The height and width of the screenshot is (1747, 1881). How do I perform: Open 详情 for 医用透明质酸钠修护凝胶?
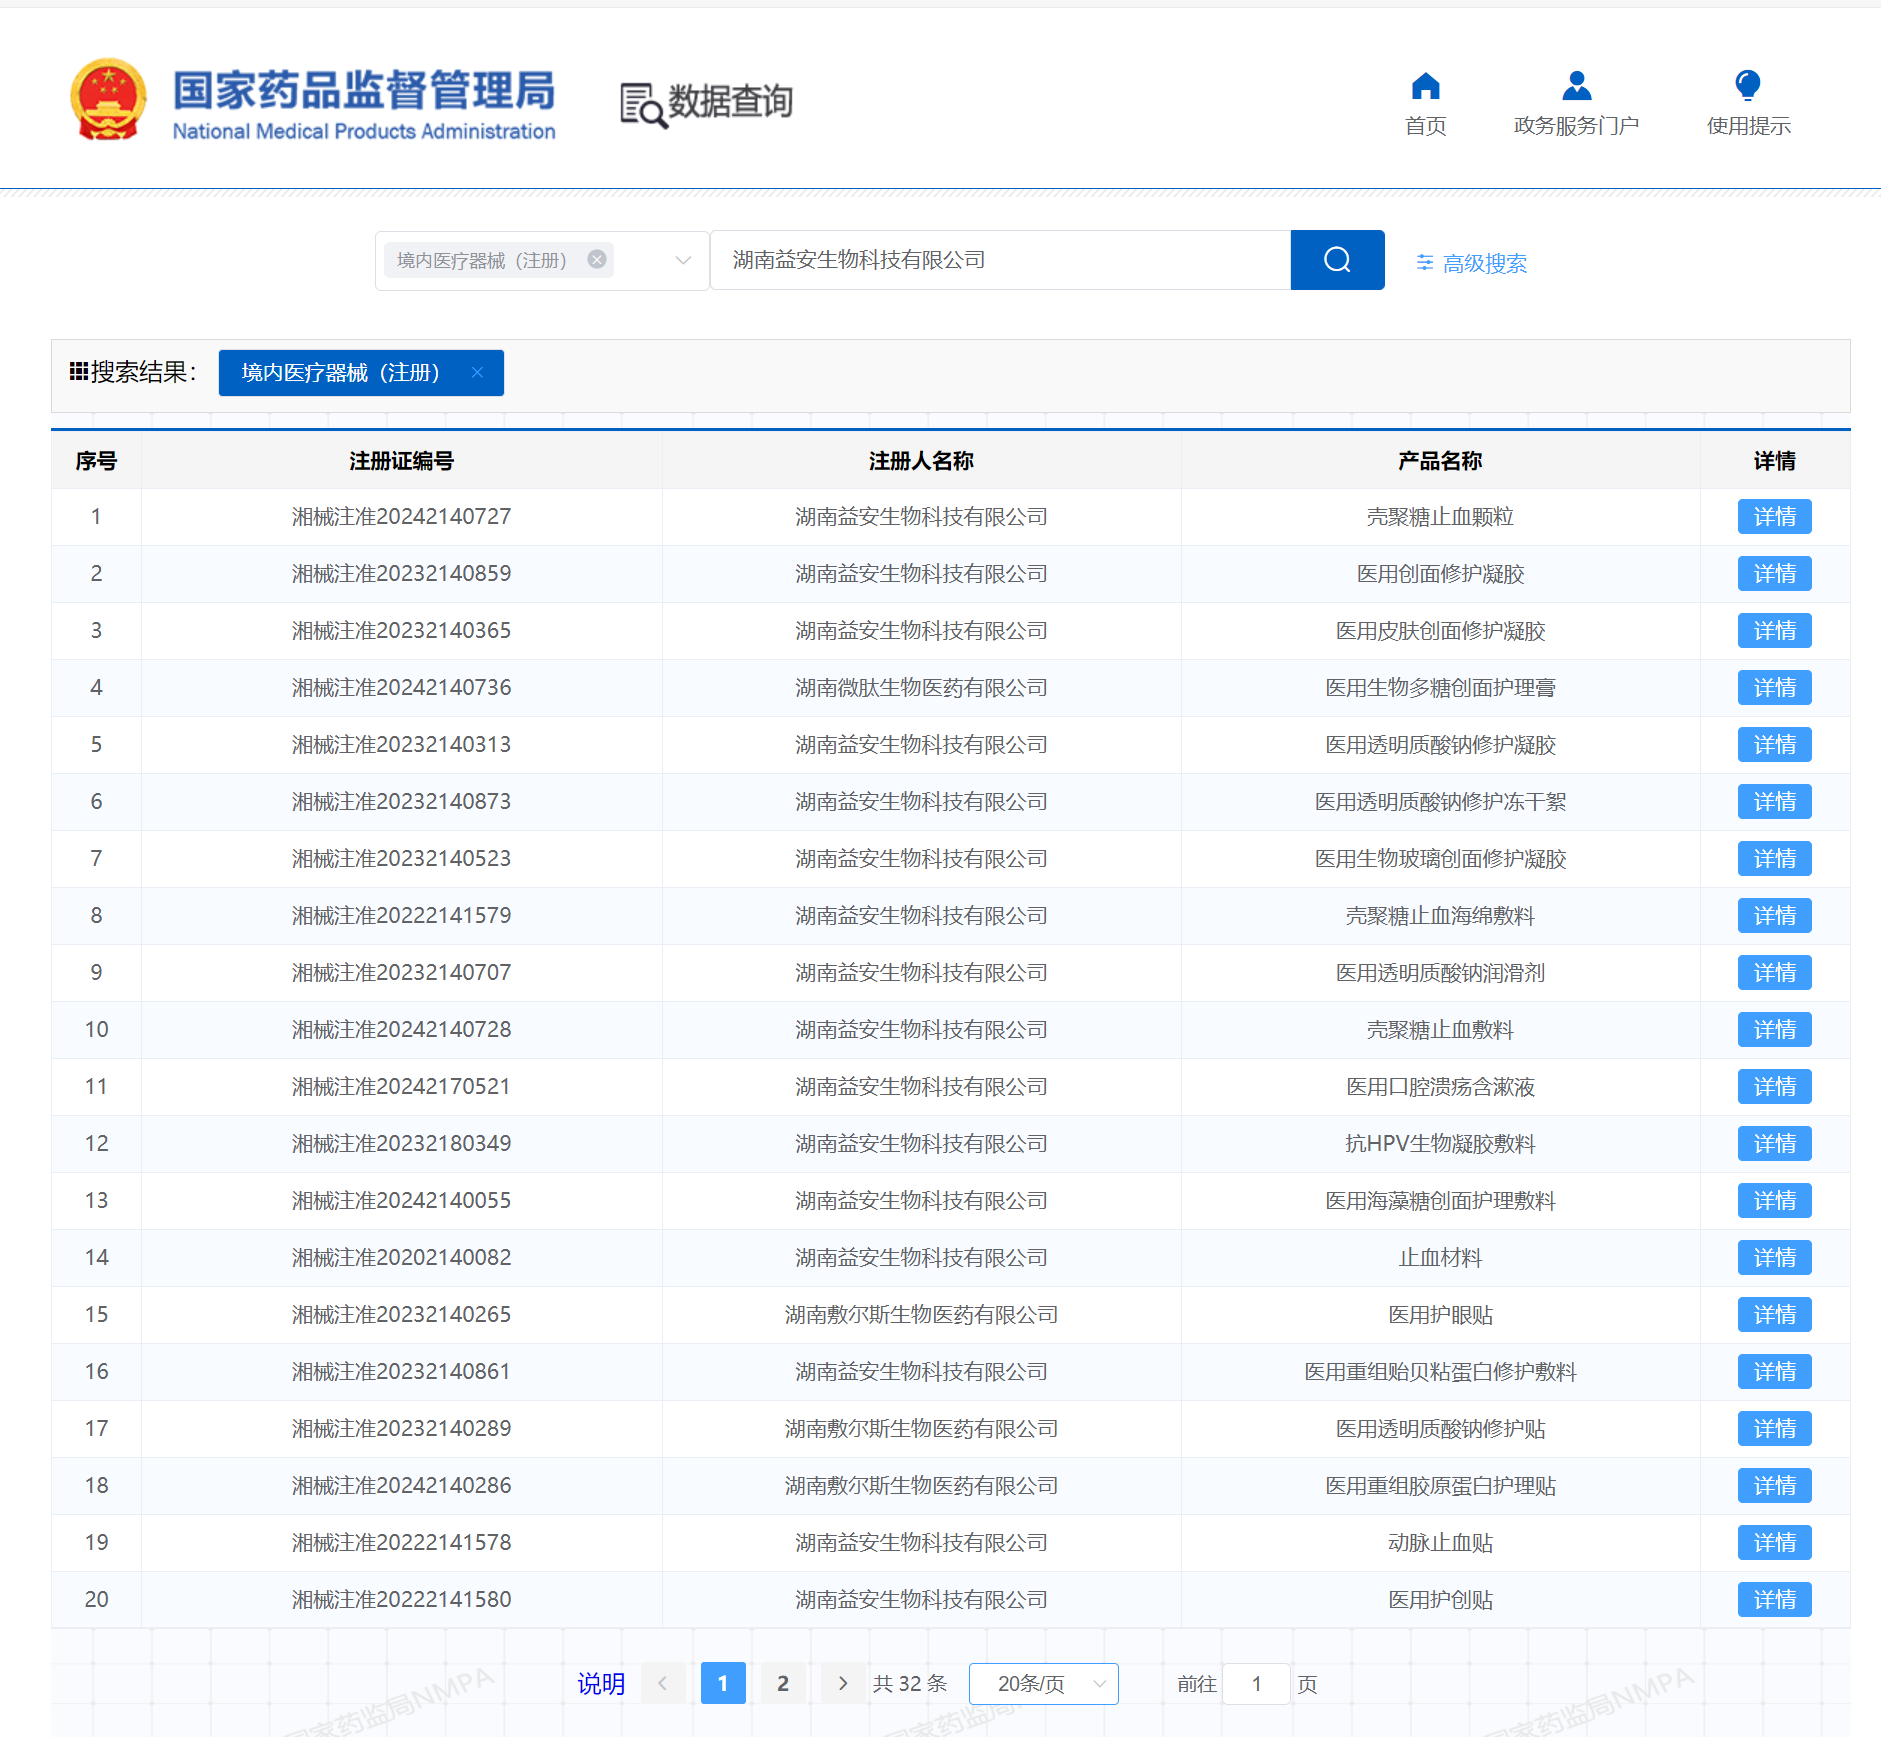coord(1774,745)
